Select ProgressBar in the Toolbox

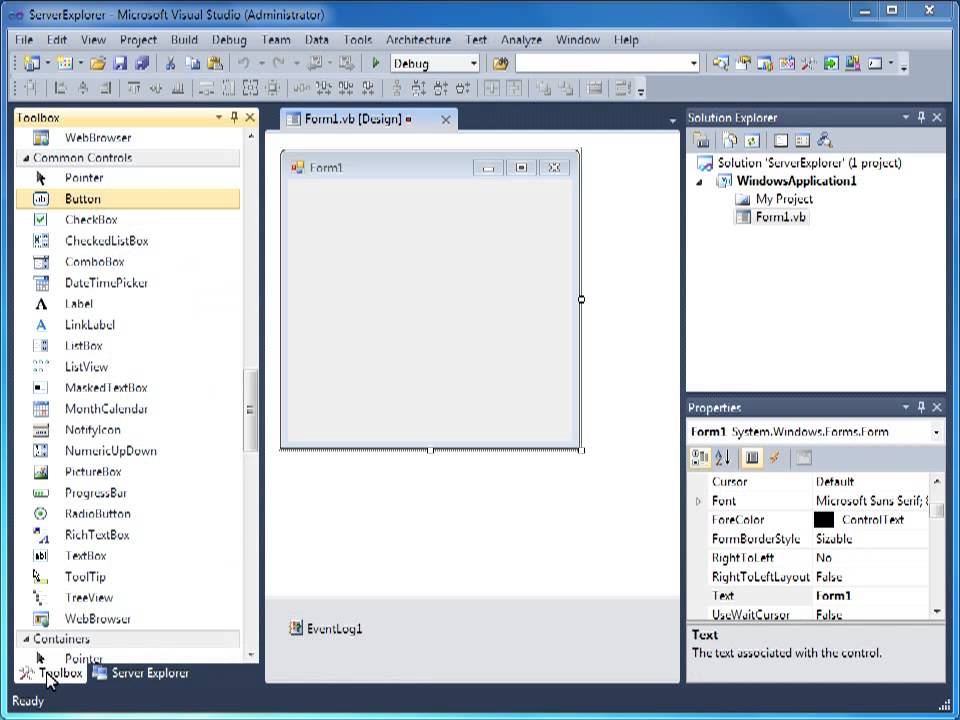(x=128, y=493)
